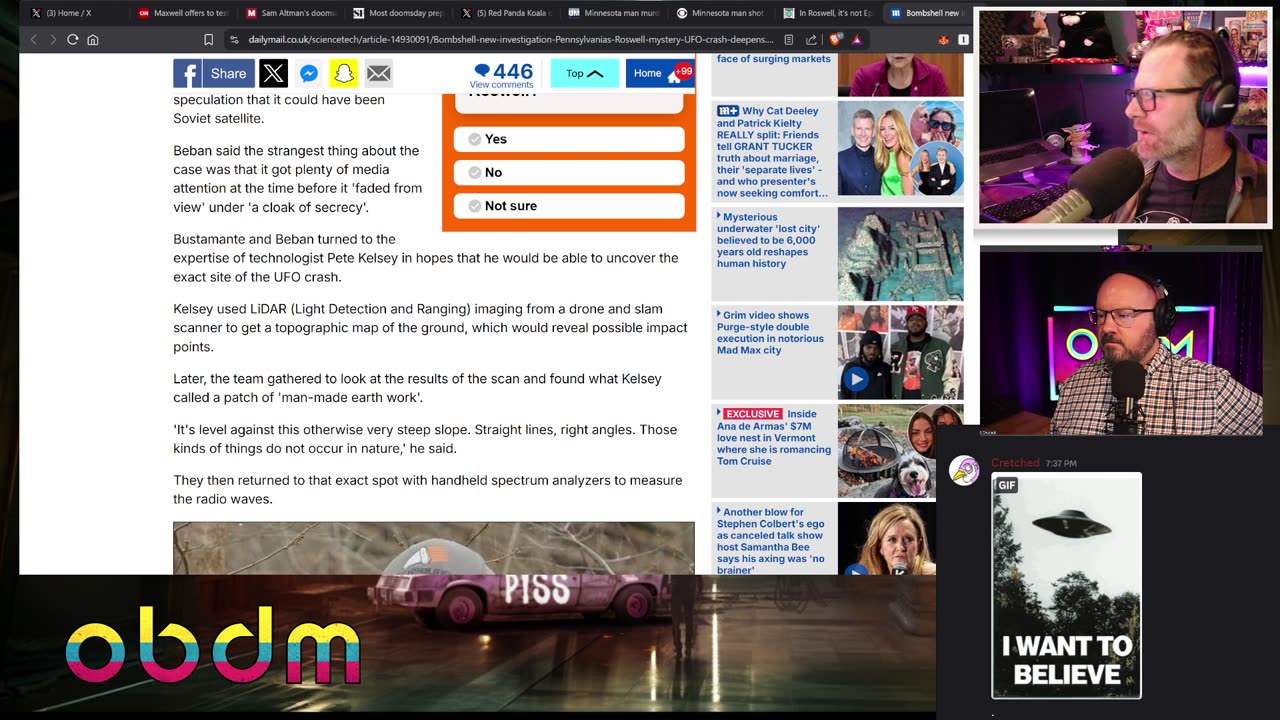This screenshot has width=1280, height=720.
Task: Select the Yes poll option
Action: click(569, 139)
